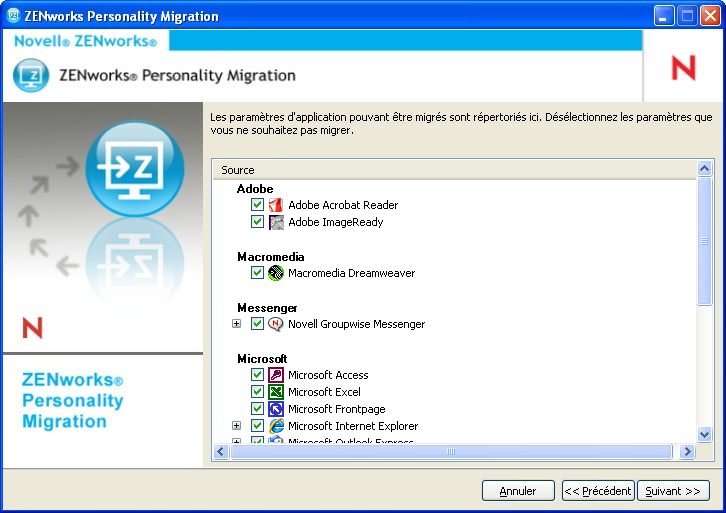This screenshot has height=513, width=726.
Task: Select the Microsoft Excel label
Action: (x=324, y=392)
